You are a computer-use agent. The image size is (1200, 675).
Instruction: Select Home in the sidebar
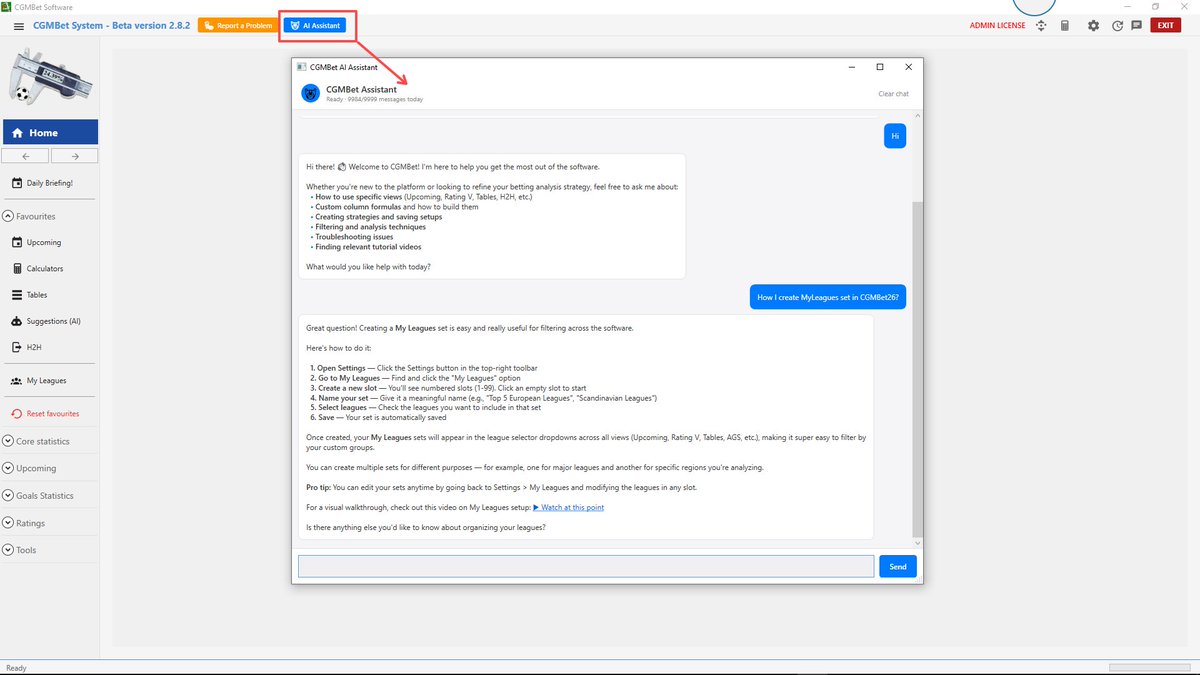[50, 132]
